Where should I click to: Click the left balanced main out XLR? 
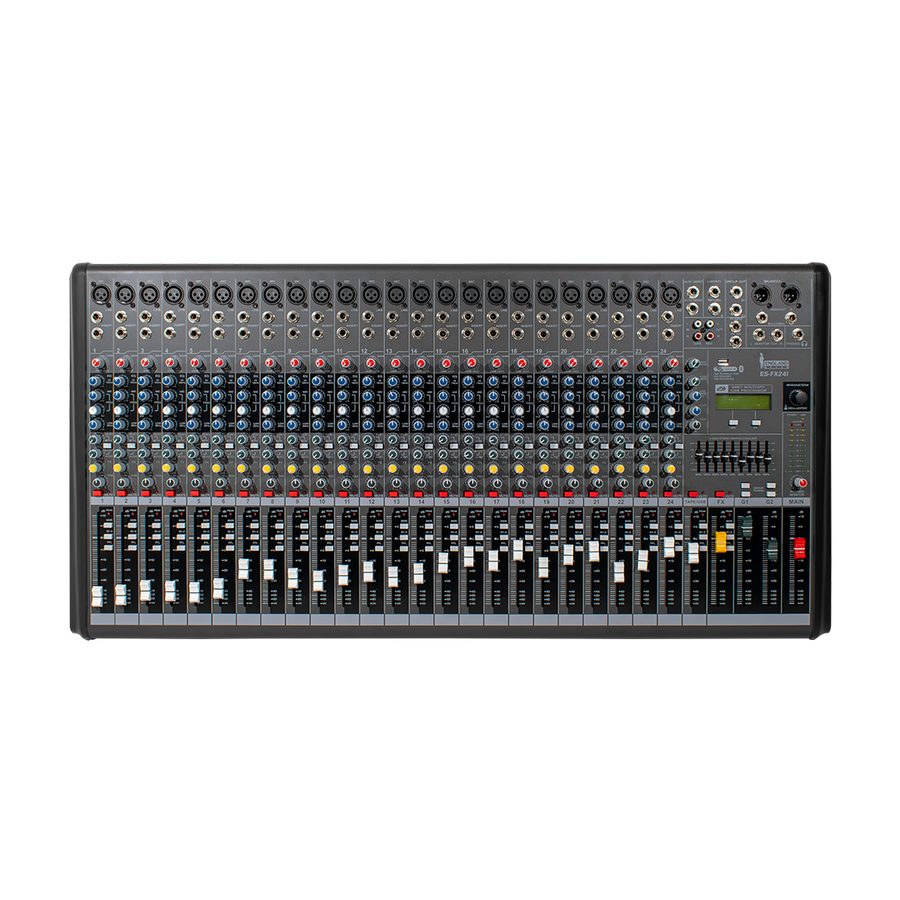761,296
